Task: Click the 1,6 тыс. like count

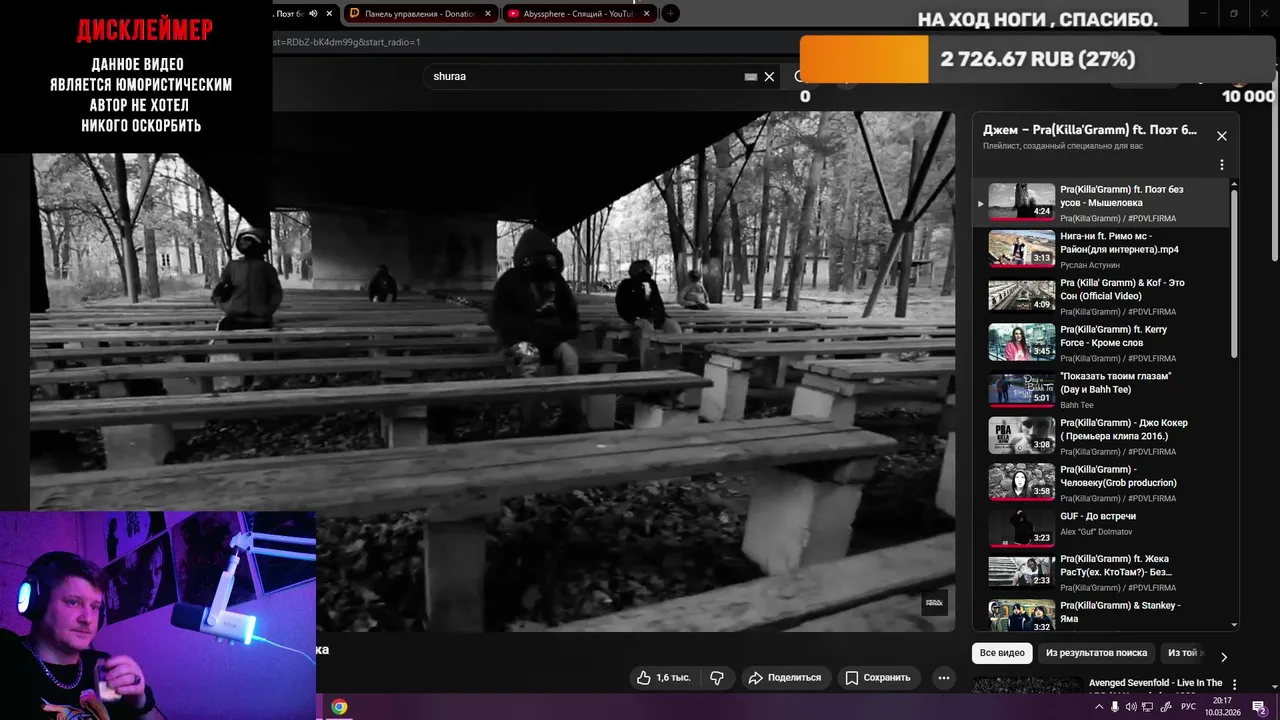Action: coord(673,677)
